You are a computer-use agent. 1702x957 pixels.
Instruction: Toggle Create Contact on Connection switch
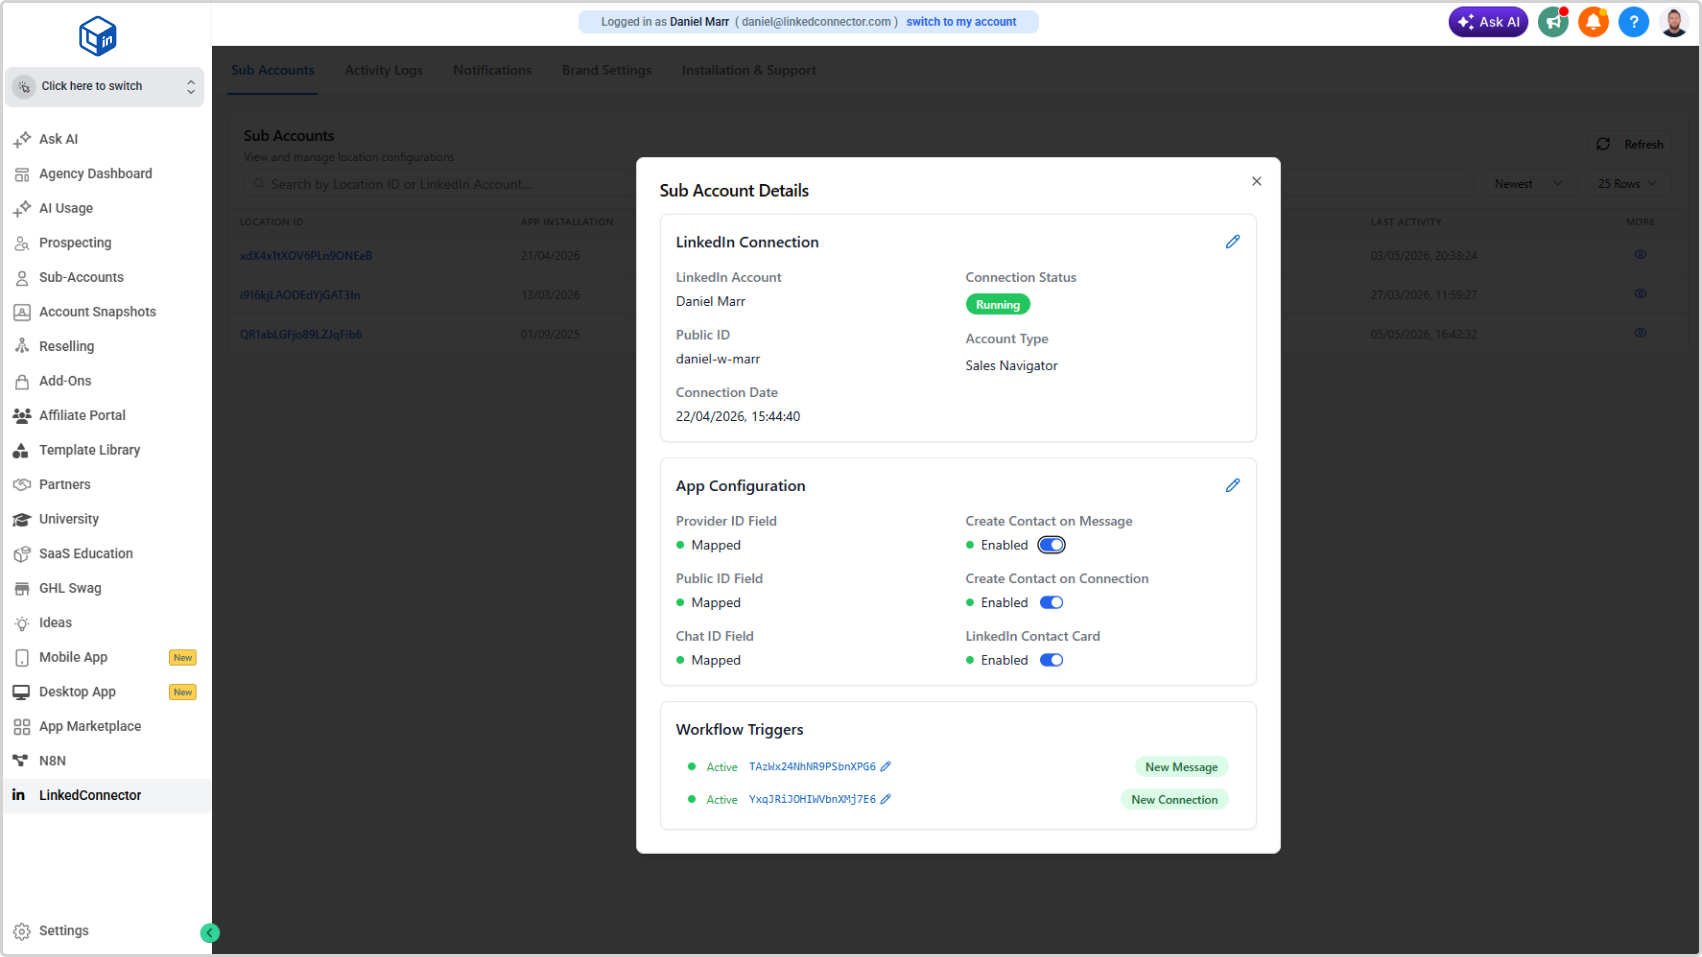[x=1051, y=603]
